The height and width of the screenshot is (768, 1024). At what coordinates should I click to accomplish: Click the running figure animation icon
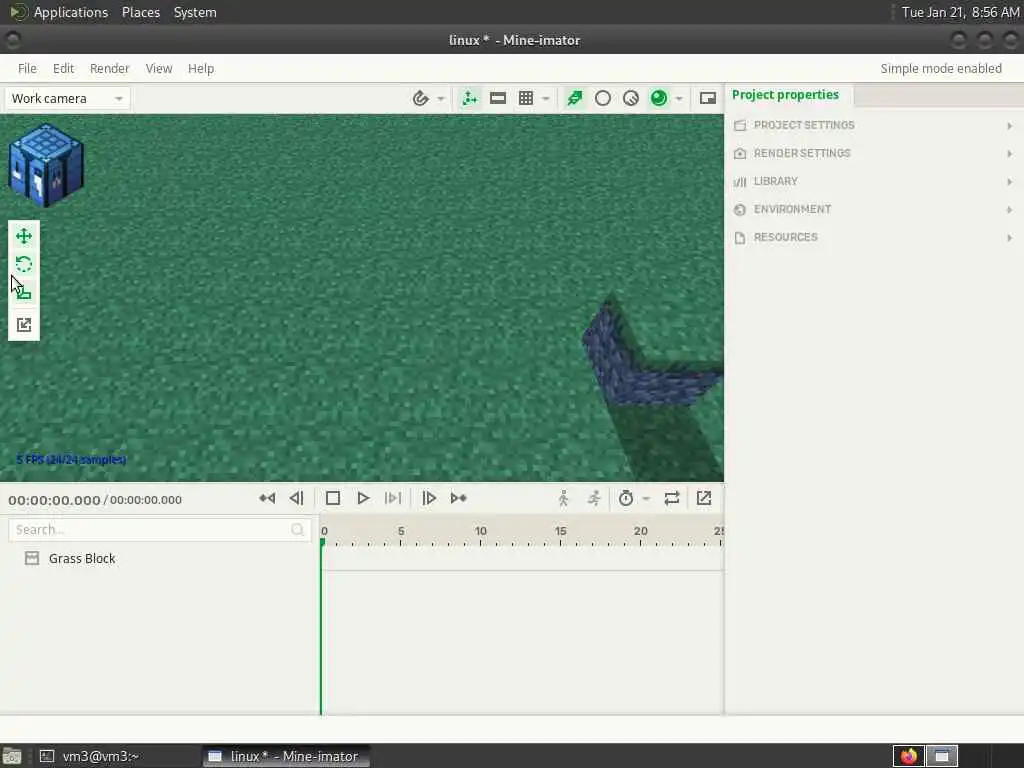coord(594,498)
